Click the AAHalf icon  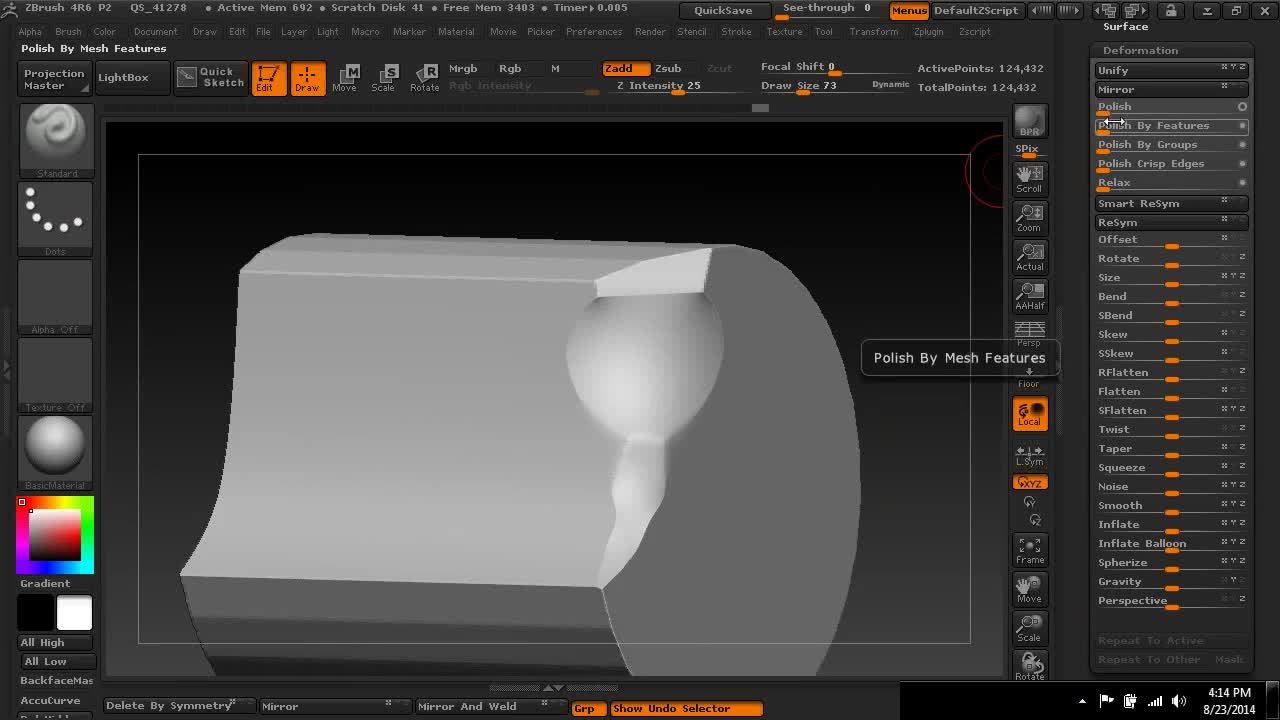1029,295
